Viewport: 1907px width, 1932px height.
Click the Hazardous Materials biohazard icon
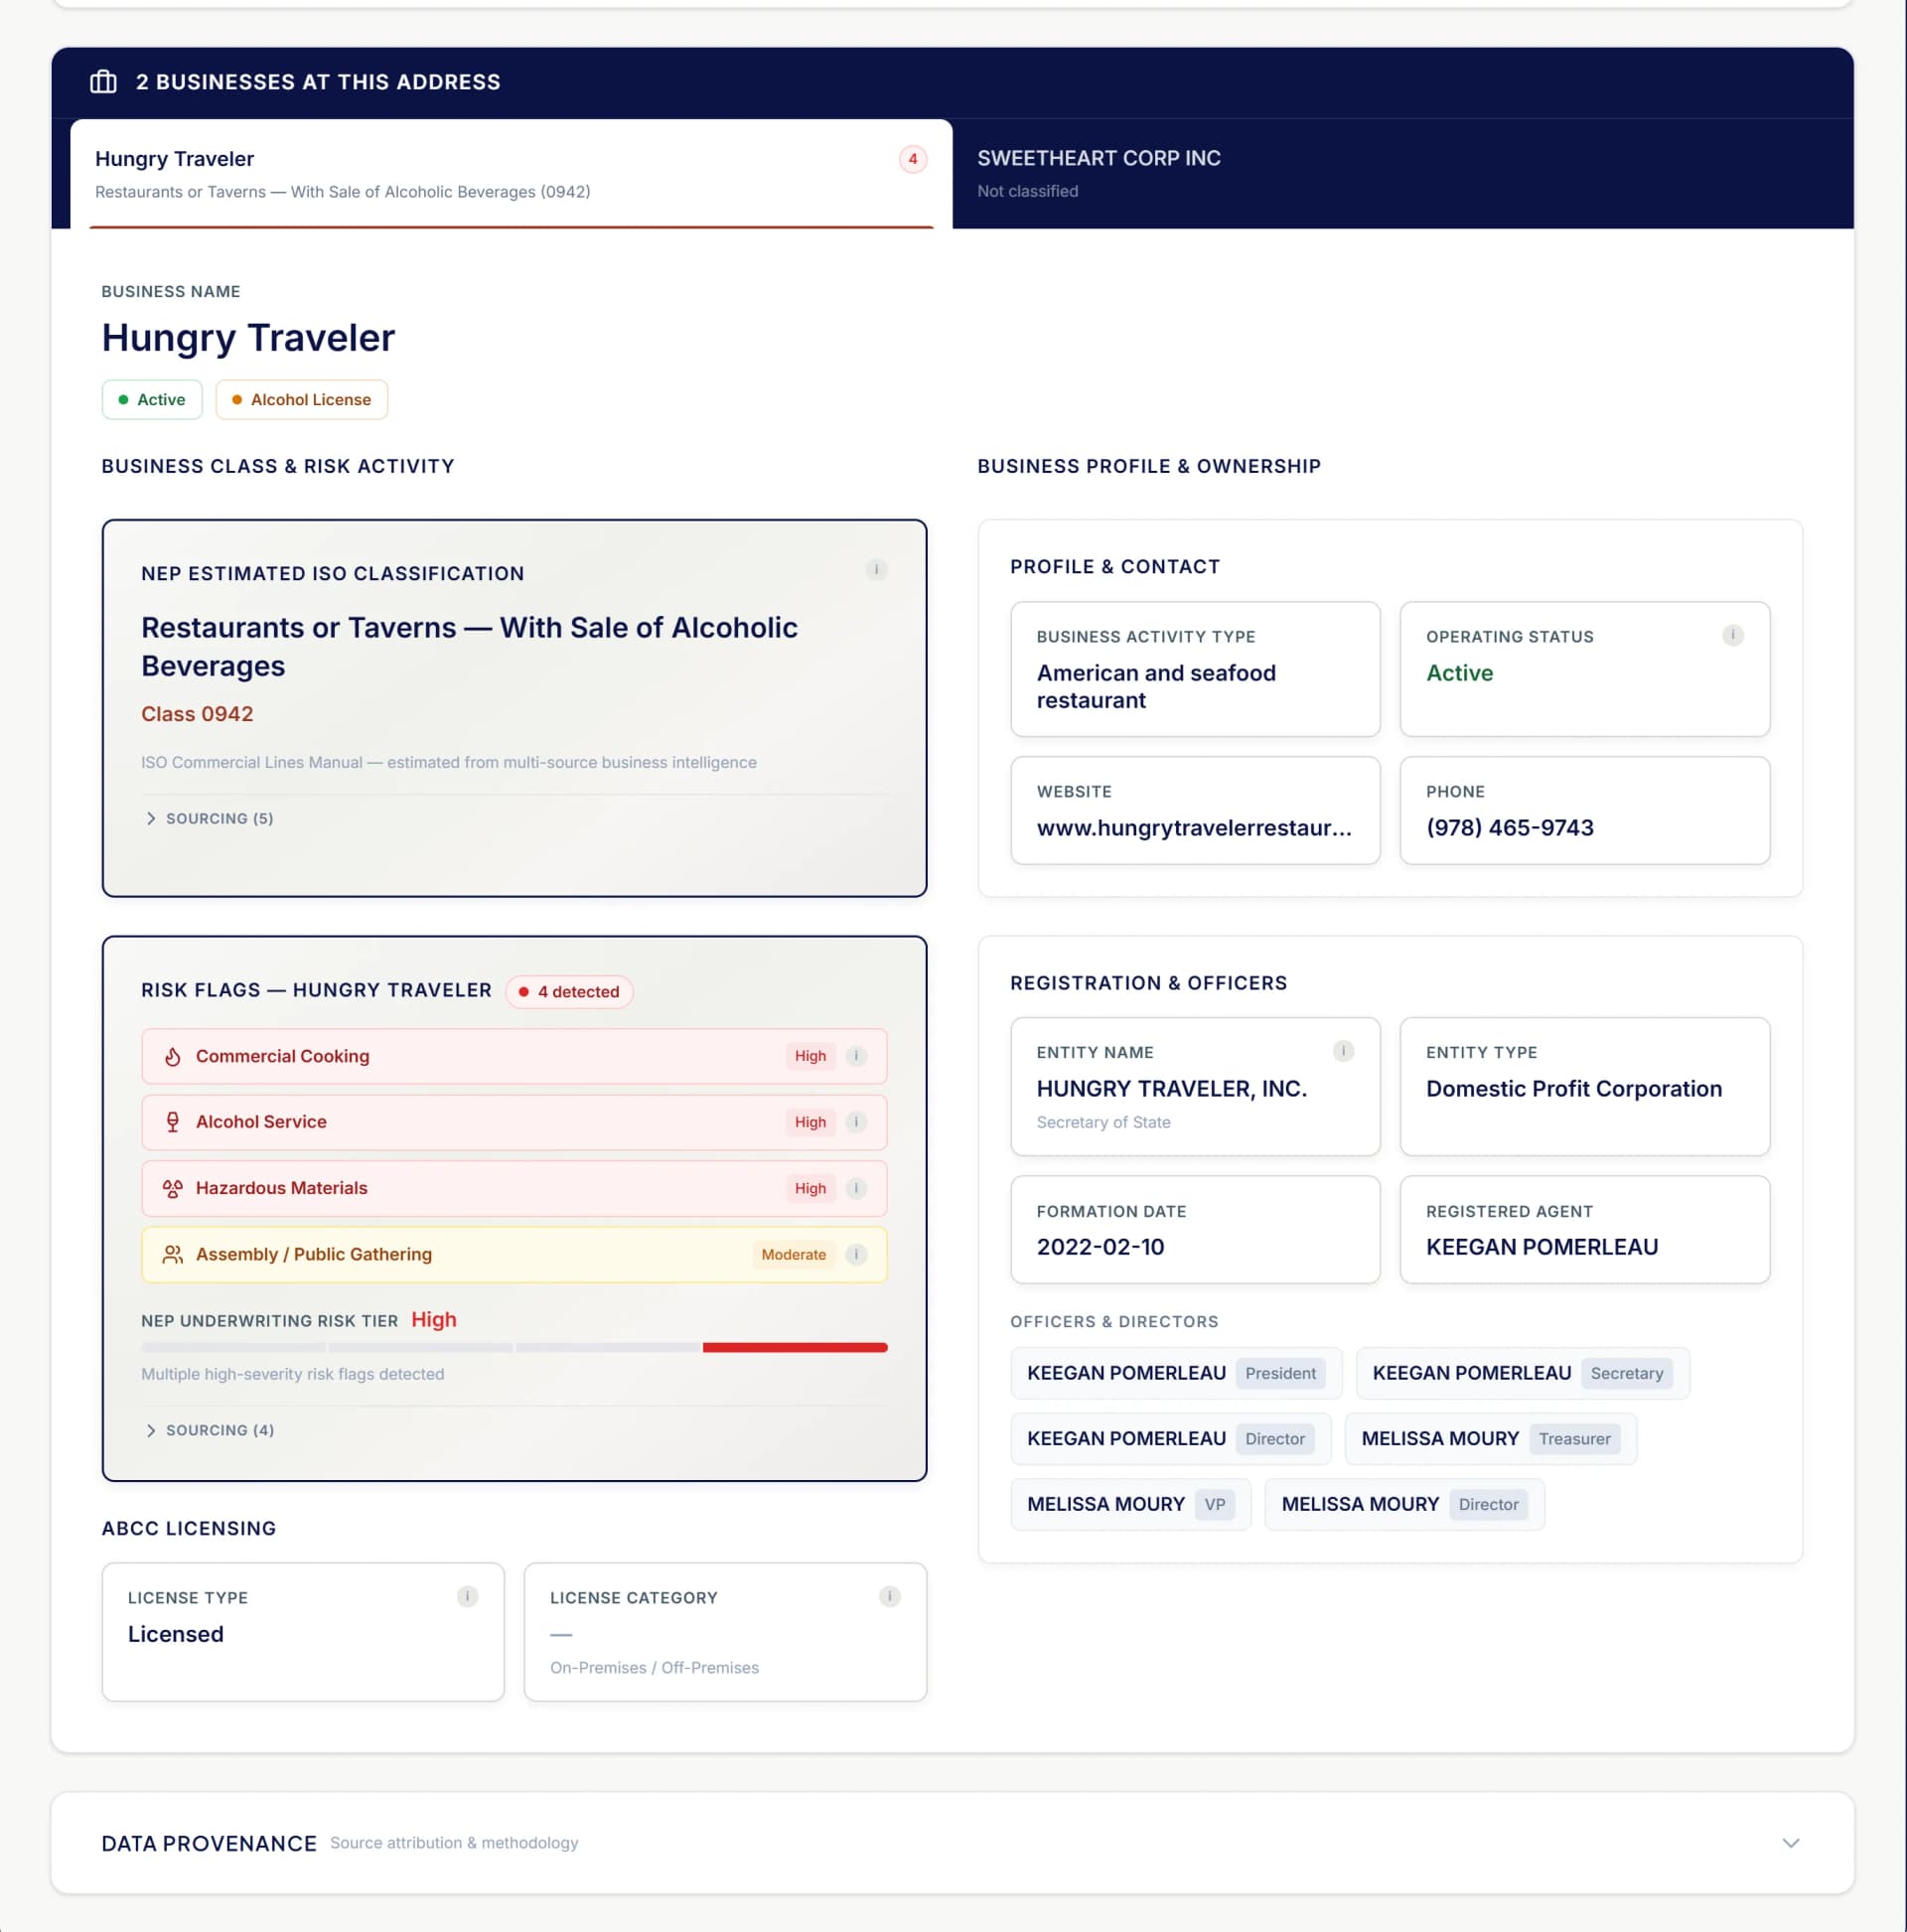(x=172, y=1188)
